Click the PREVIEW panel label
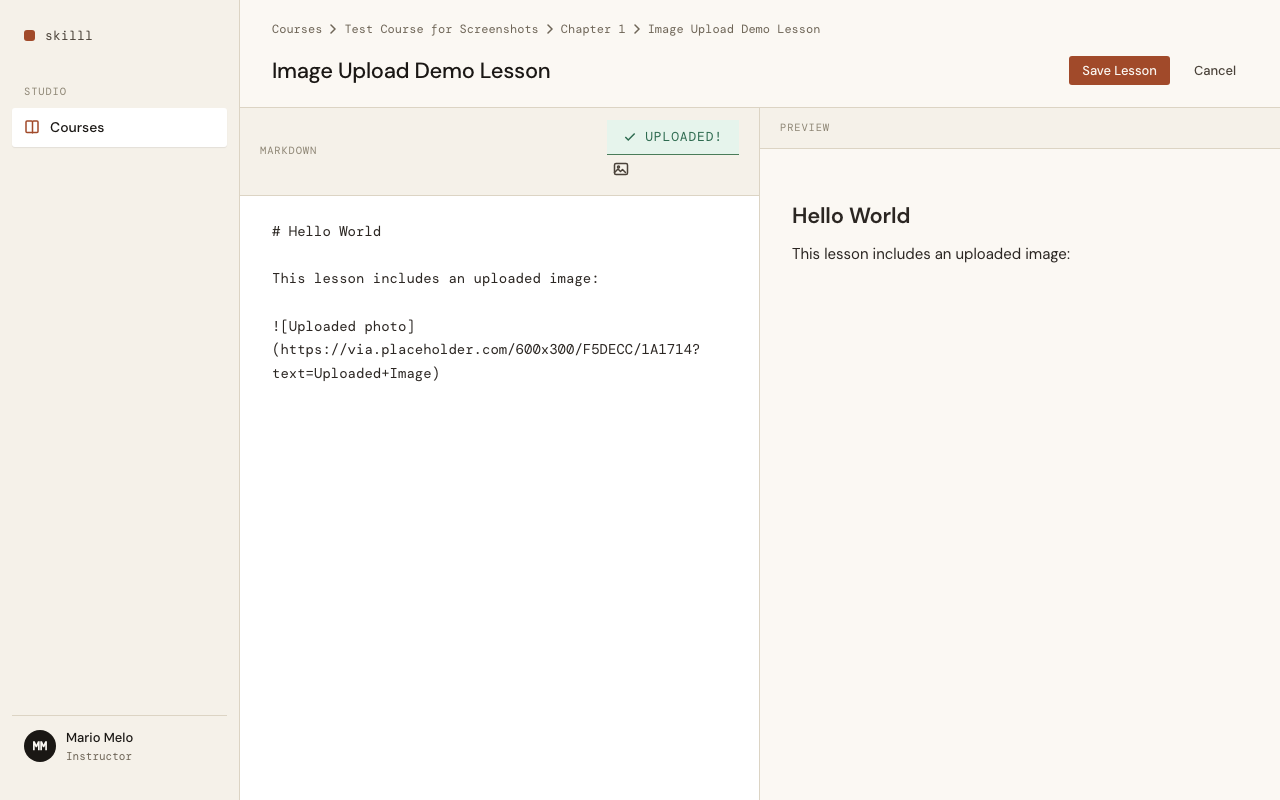This screenshot has width=1280, height=800. tap(805, 128)
